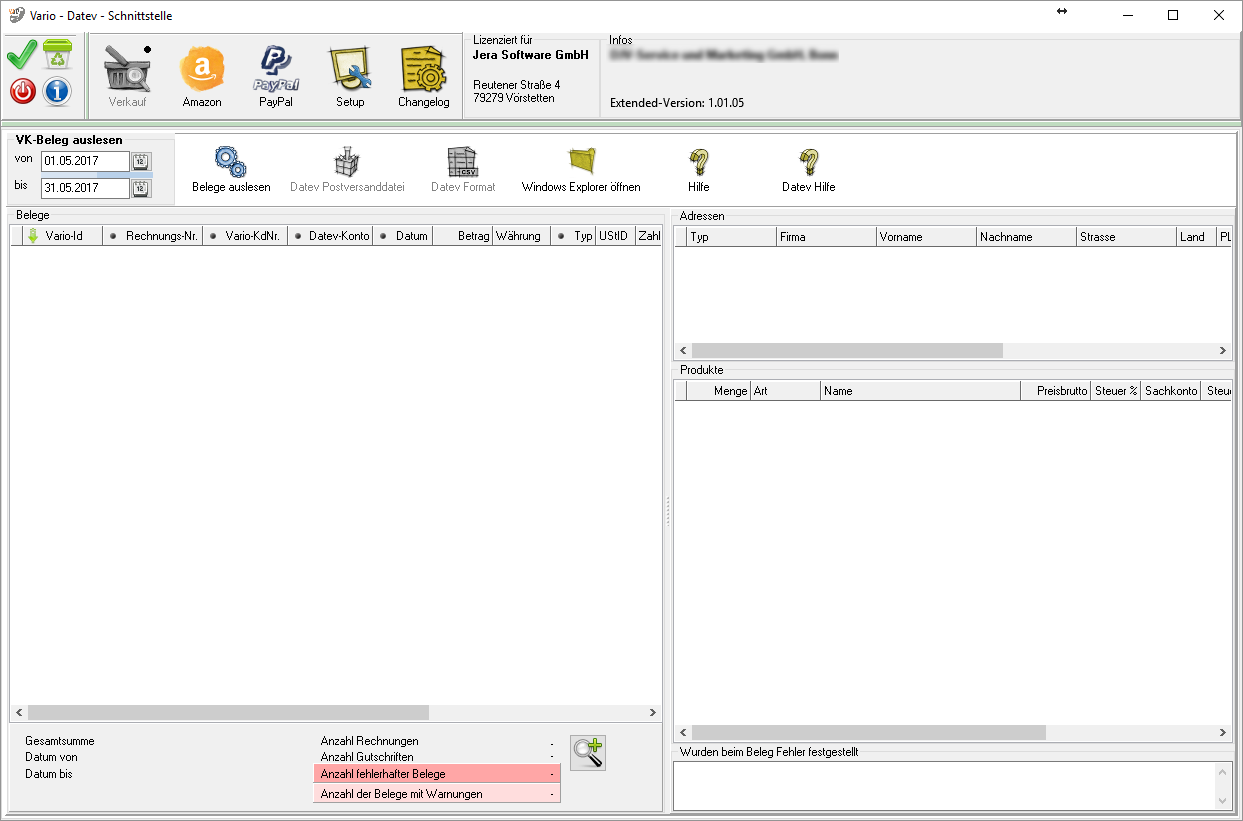Click Belege horizontal scrollbar right arrow
The height and width of the screenshot is (821, 1243).
652,712
